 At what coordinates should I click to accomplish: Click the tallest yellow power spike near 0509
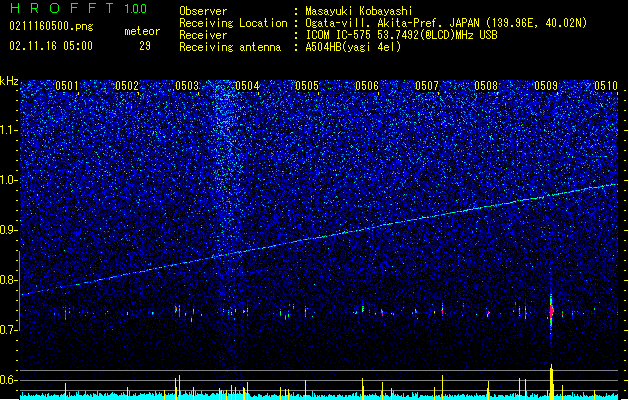552,382
